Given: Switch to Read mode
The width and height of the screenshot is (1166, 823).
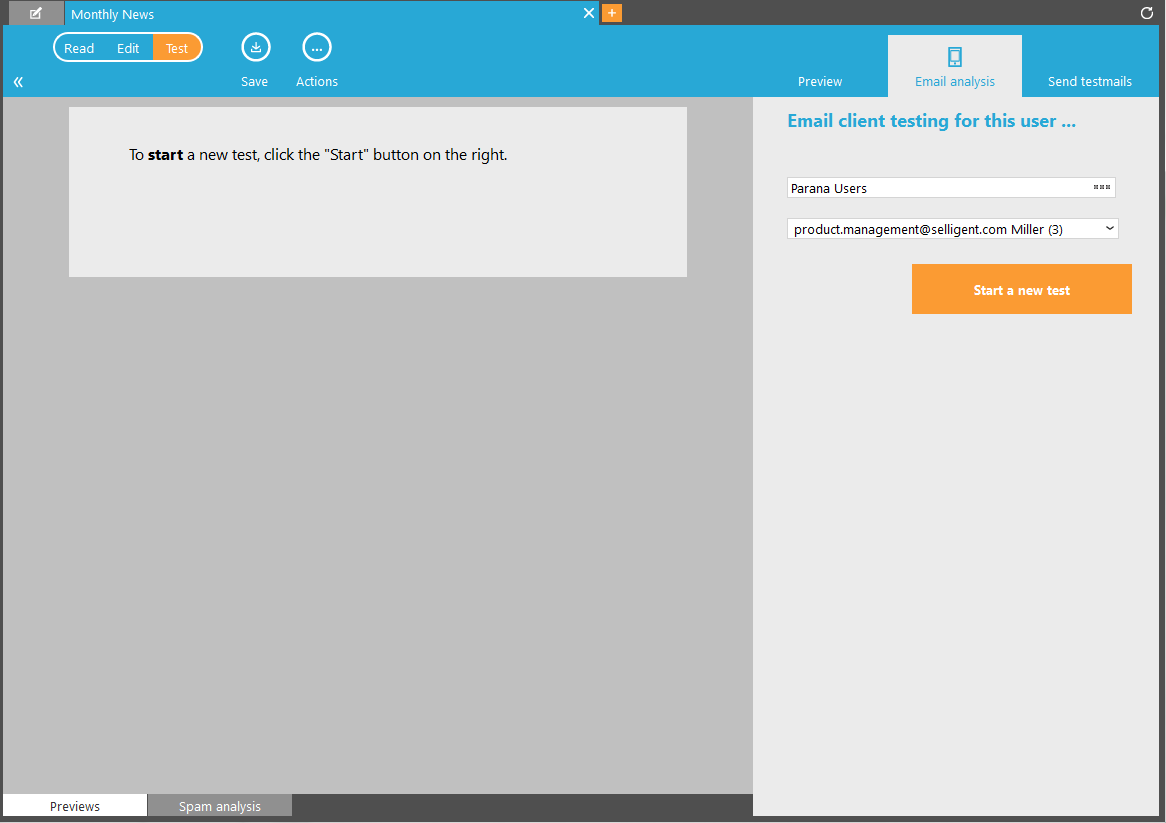Looking at the screenshot, I should (79, 48).
